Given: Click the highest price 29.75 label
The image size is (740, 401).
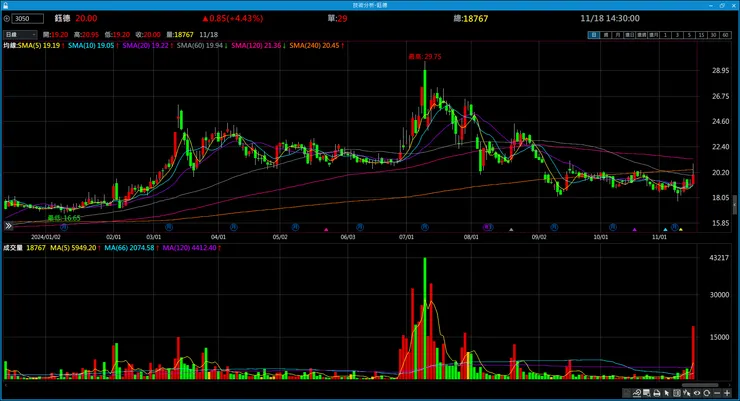Looking at the screenshot, I should point(425,57).
